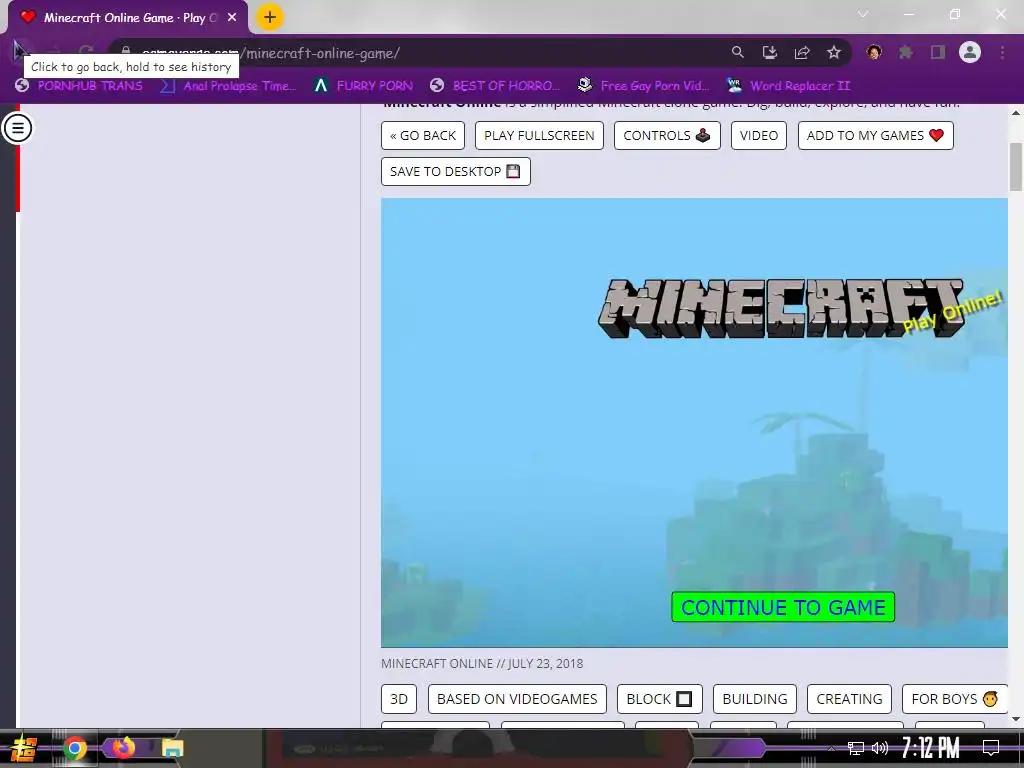1024x768 pixels.
Task: Open the CONTROLS joystick button
Action: point(667,135)
